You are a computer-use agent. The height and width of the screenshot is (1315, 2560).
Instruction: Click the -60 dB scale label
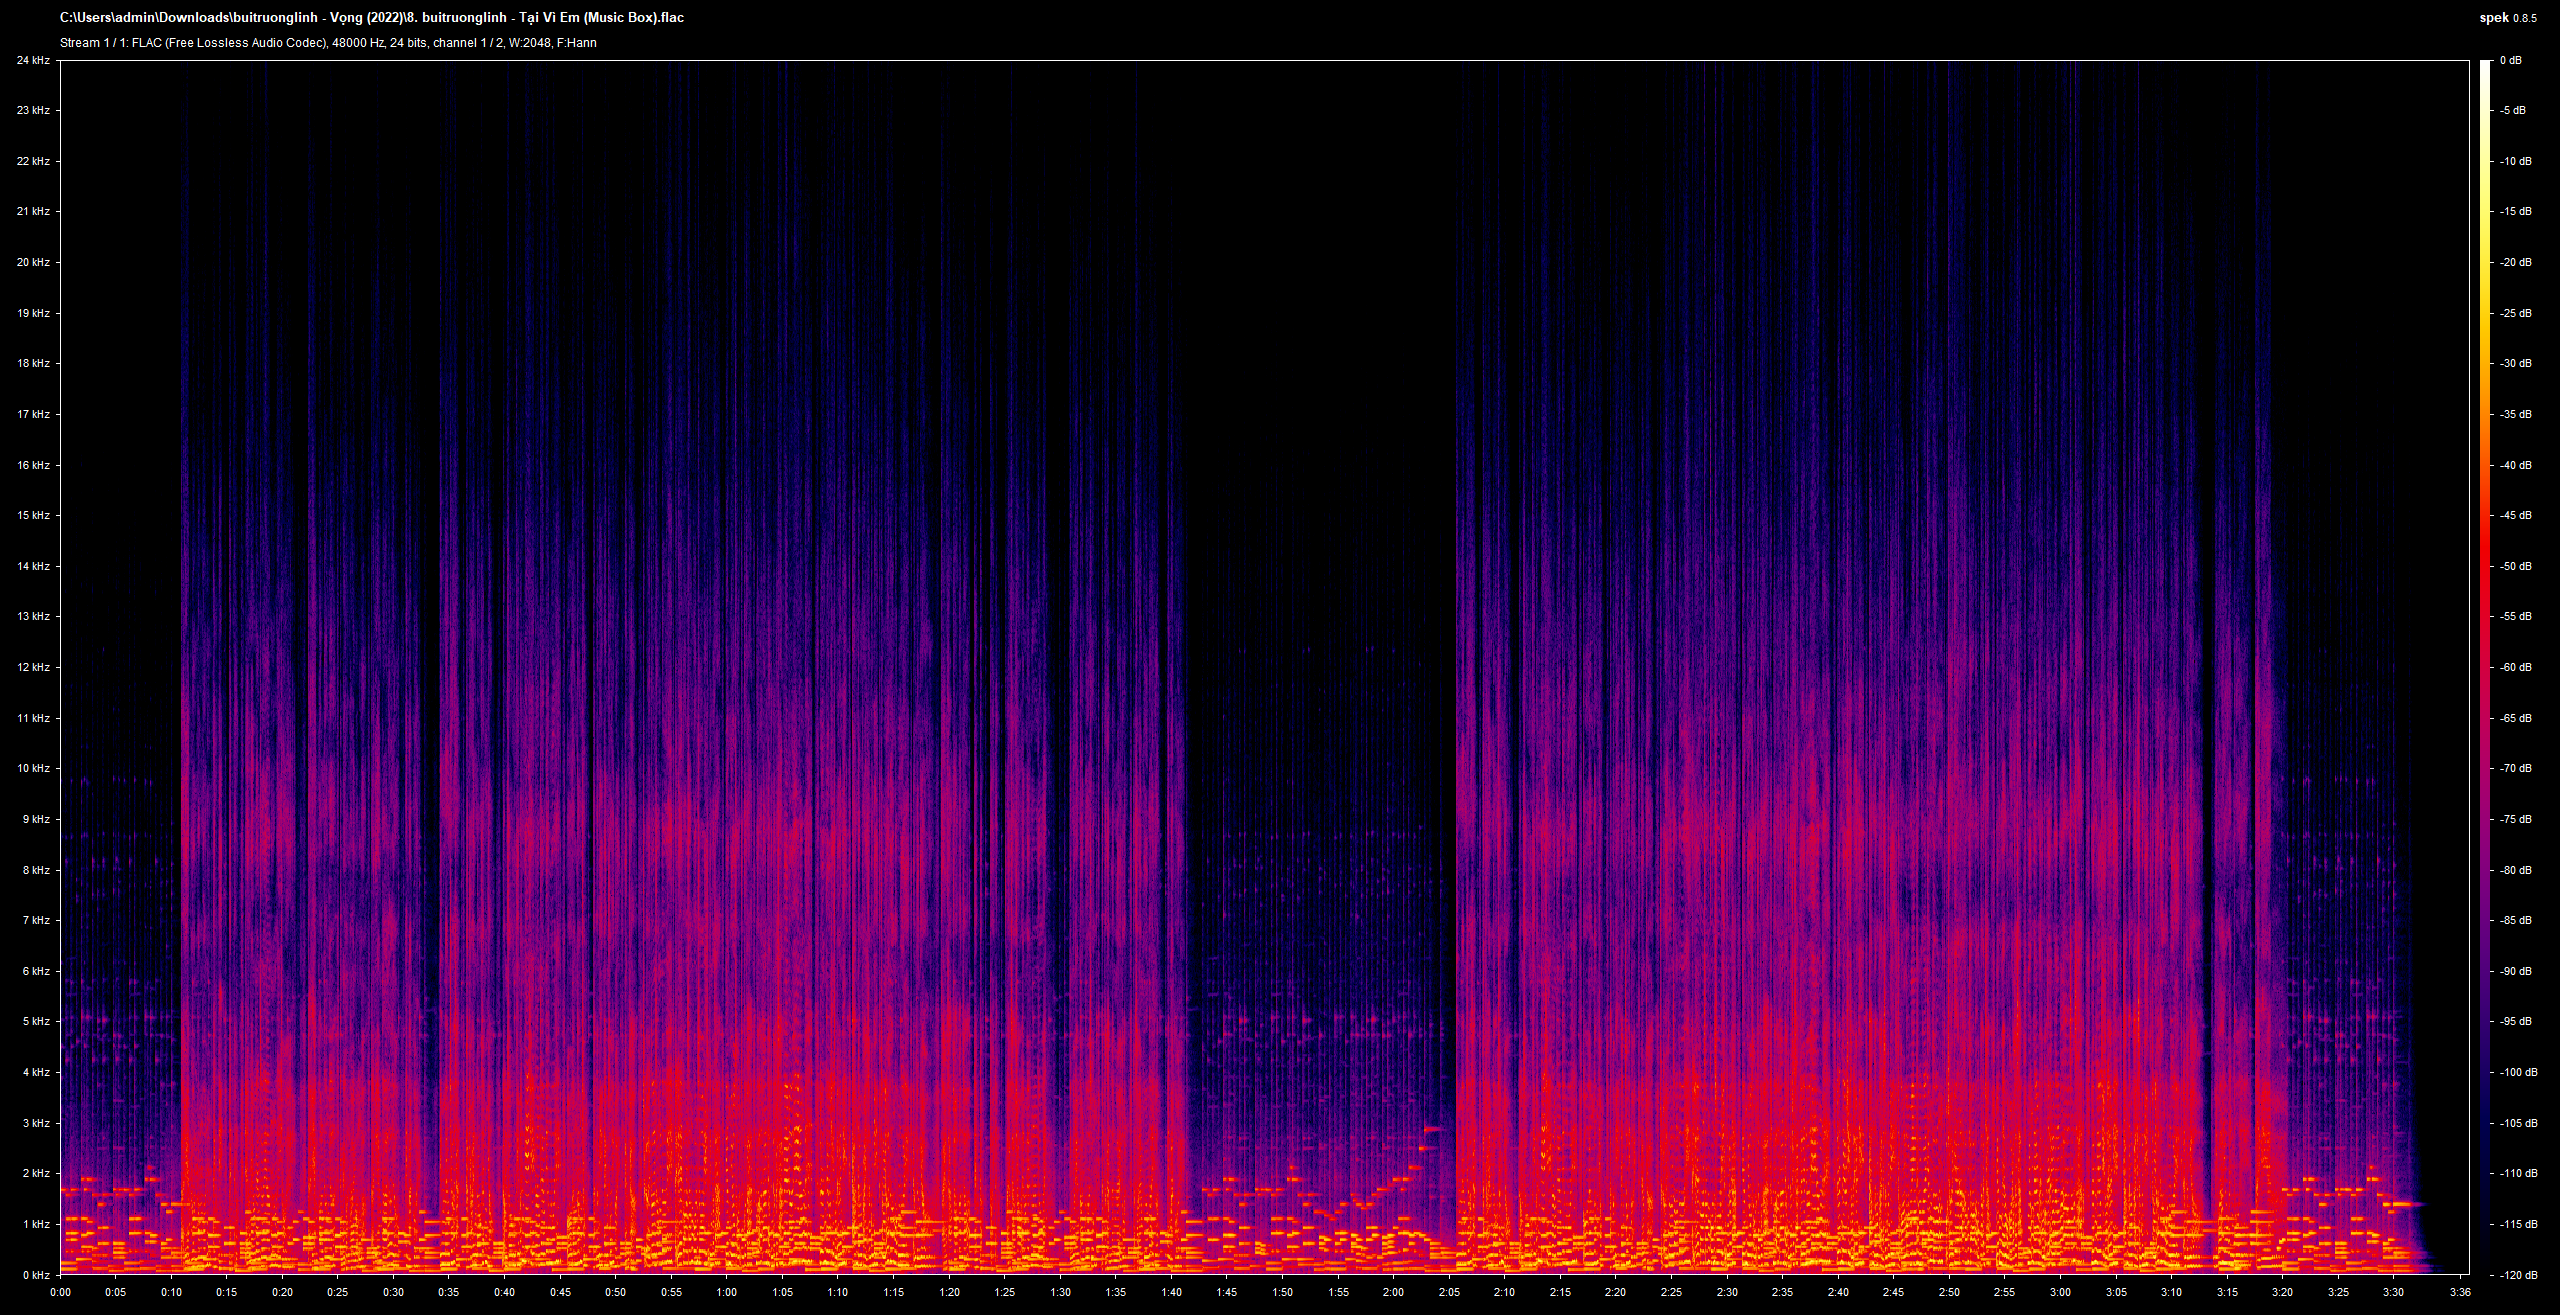tap(2516, 667)
